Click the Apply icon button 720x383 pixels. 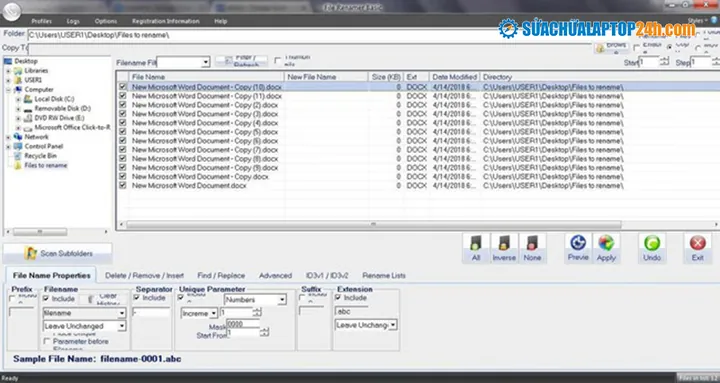point(606,248)
